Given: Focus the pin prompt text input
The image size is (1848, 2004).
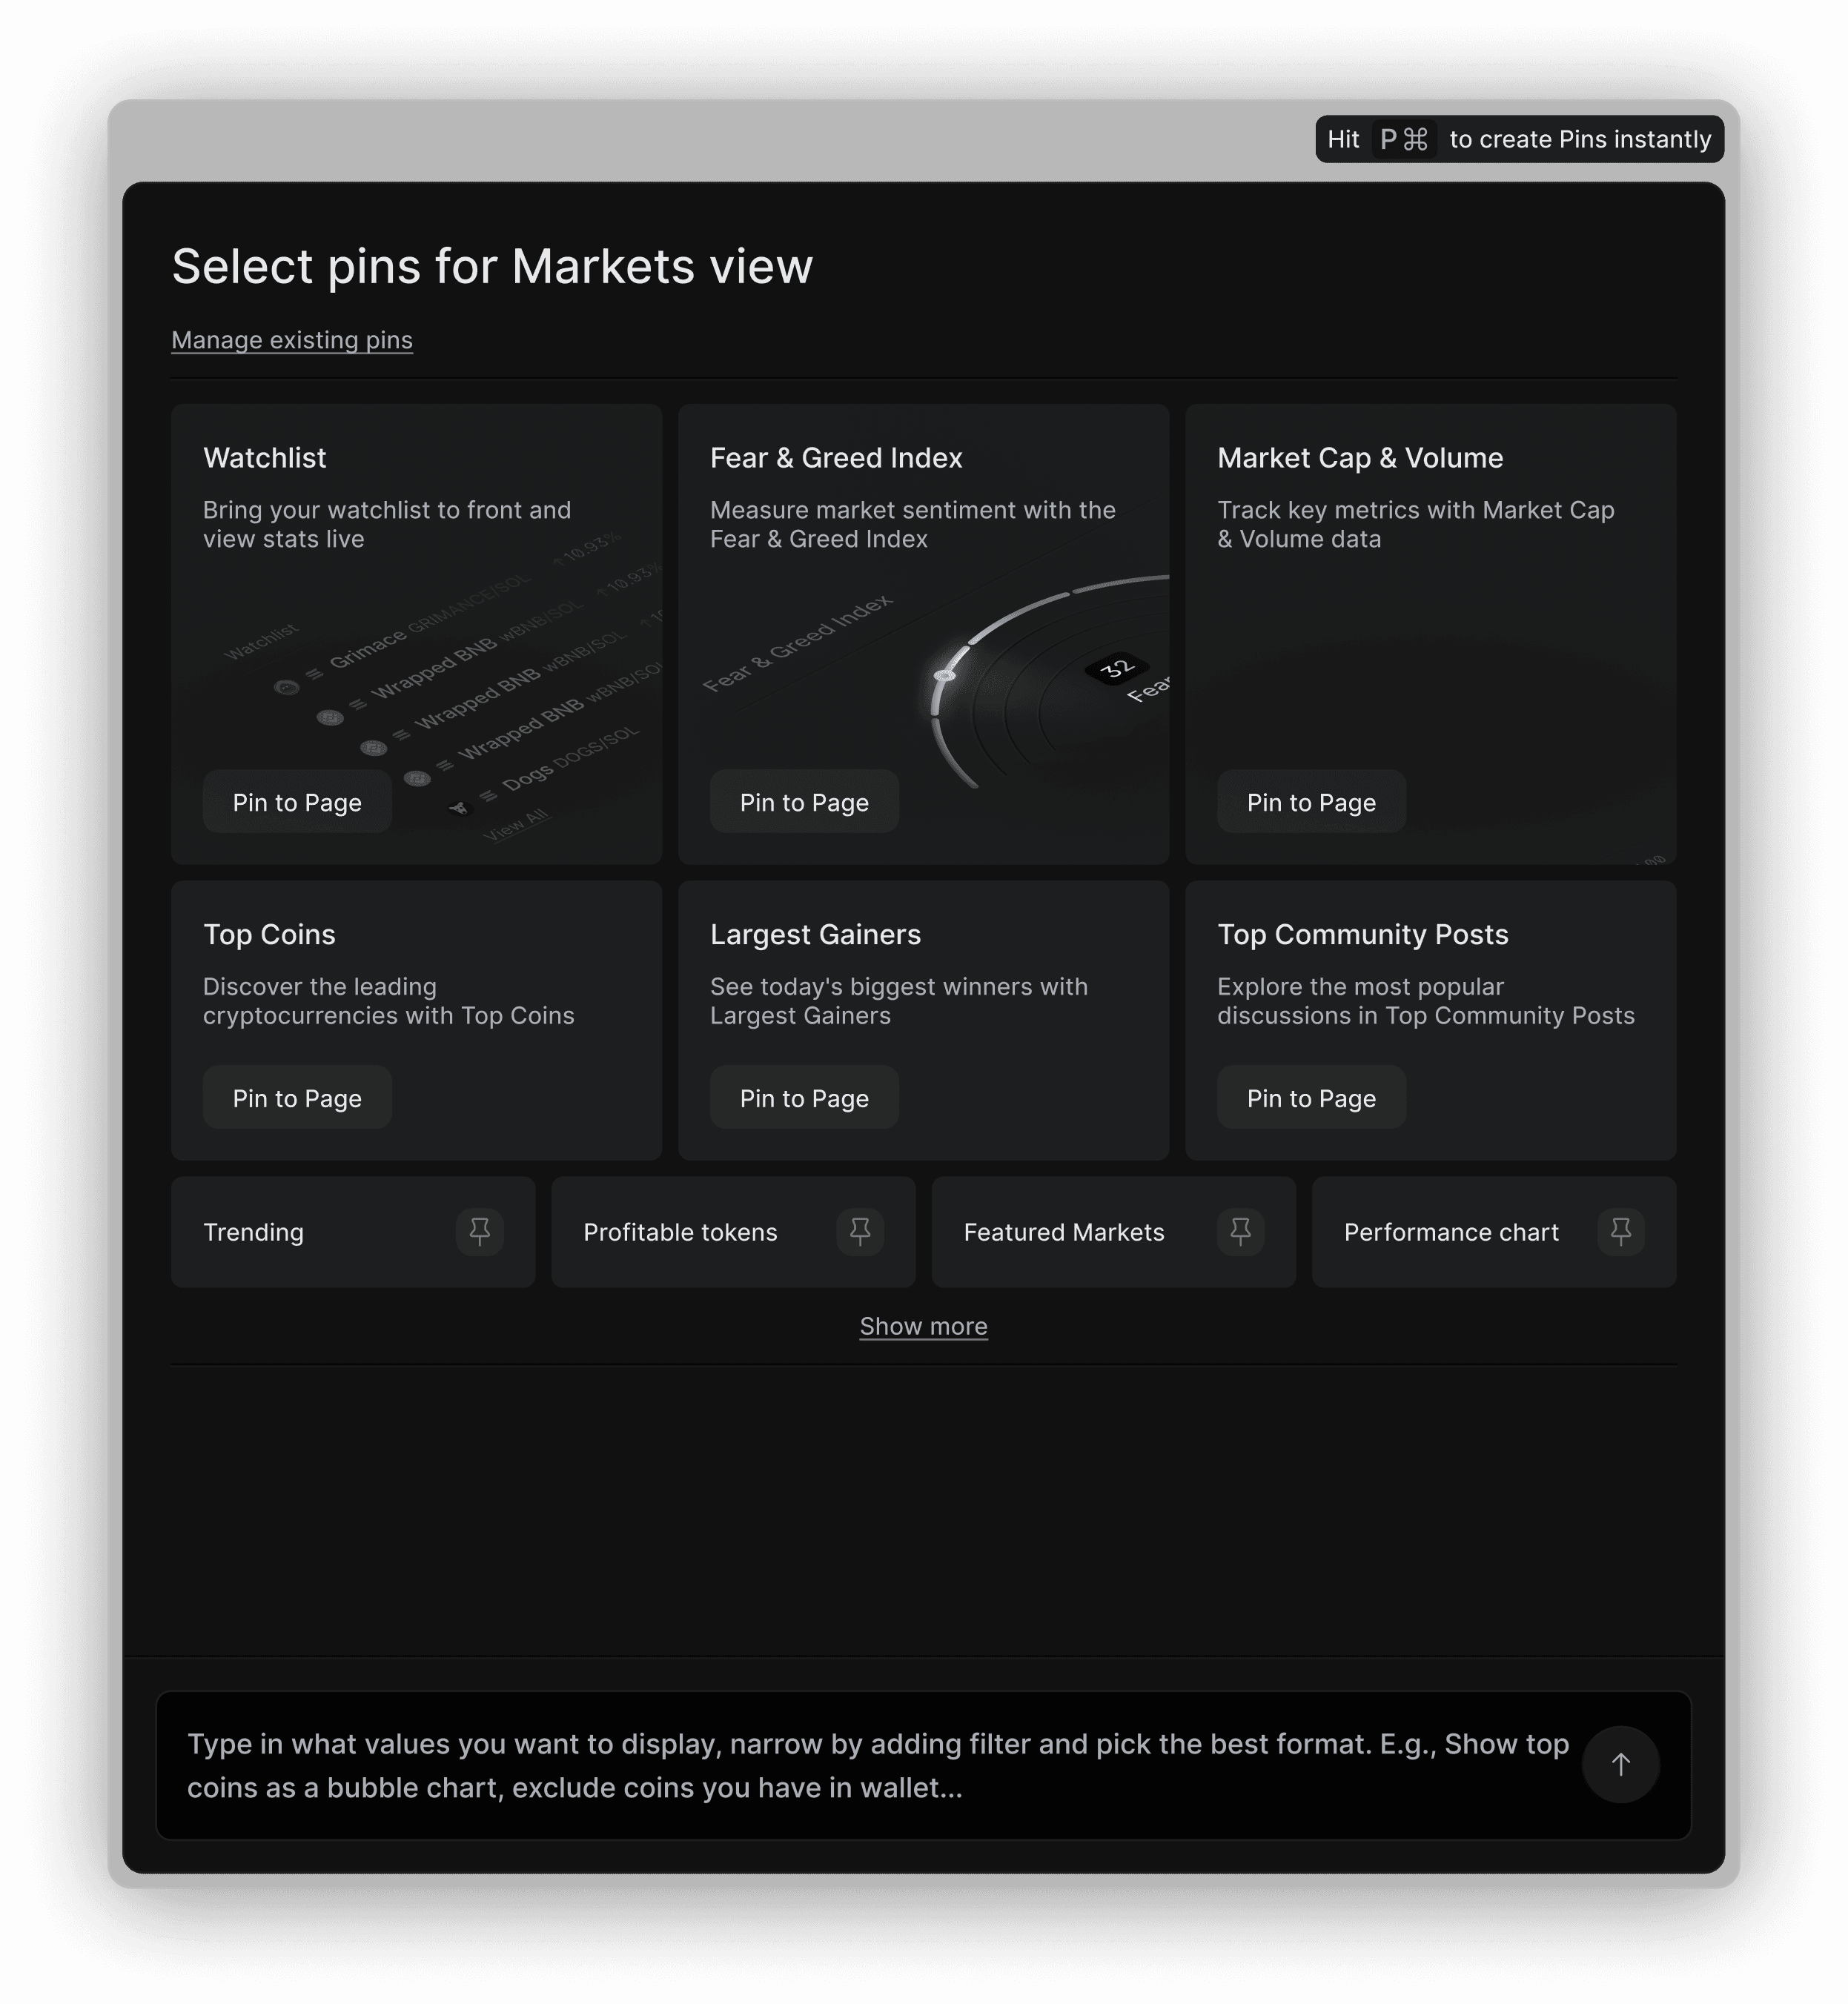Looking at the screenshot, I should [x=870, y=1765].
